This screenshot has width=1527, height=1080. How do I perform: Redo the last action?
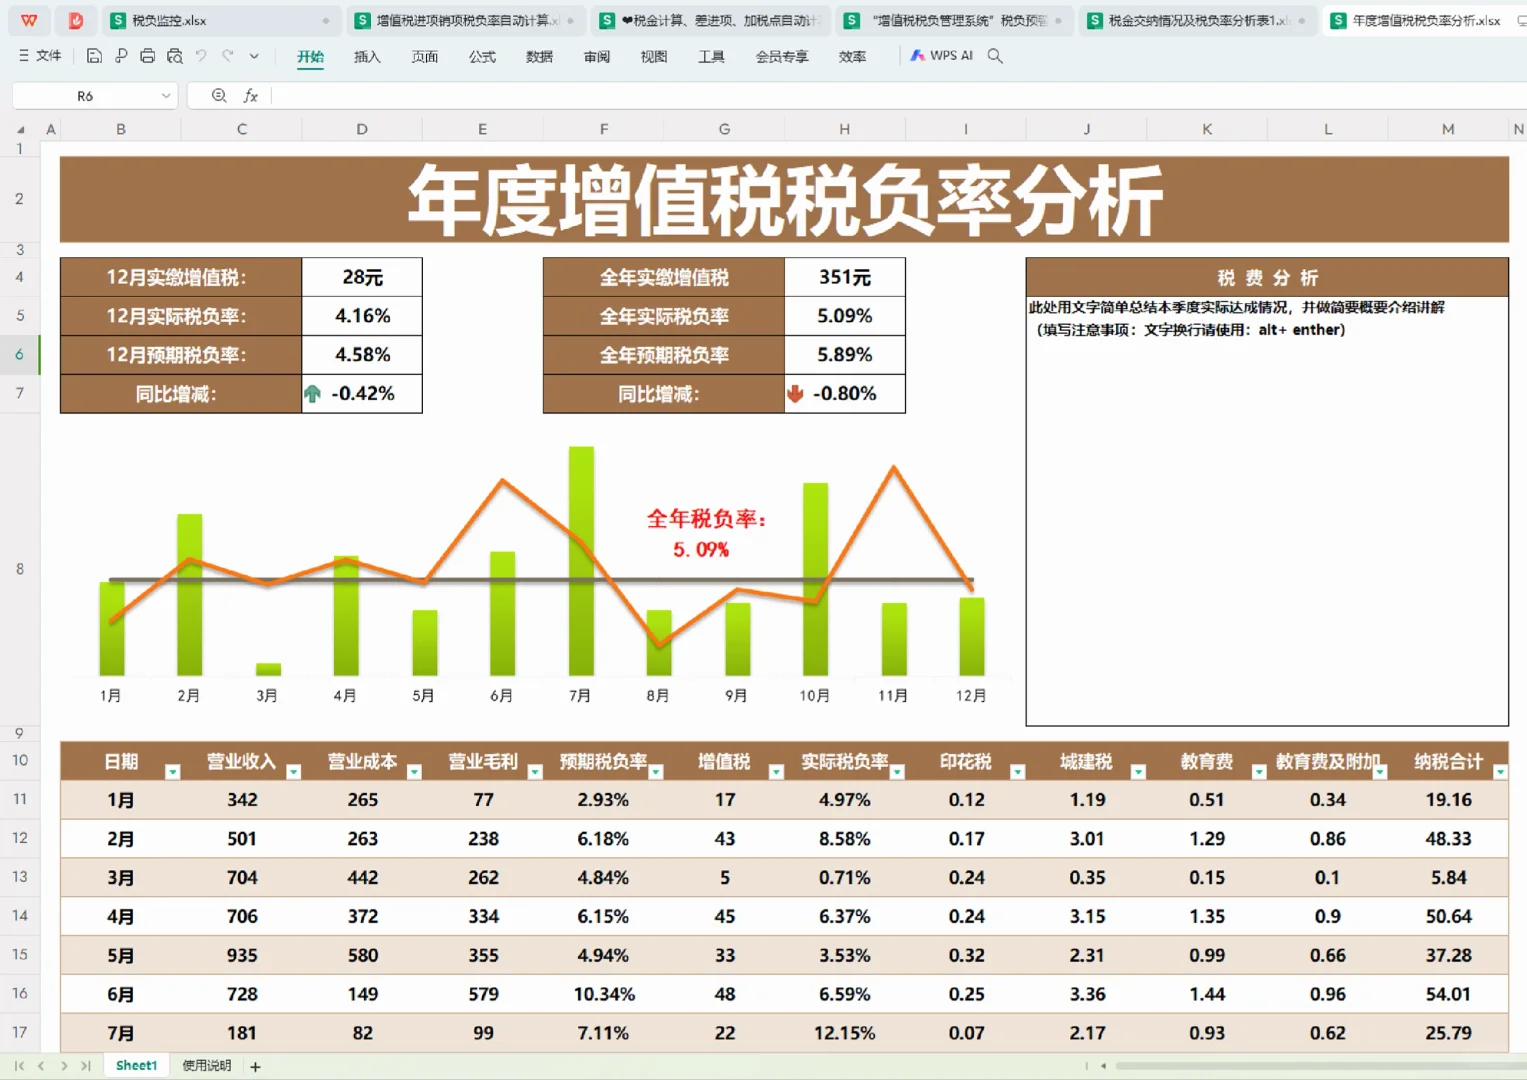225,56
